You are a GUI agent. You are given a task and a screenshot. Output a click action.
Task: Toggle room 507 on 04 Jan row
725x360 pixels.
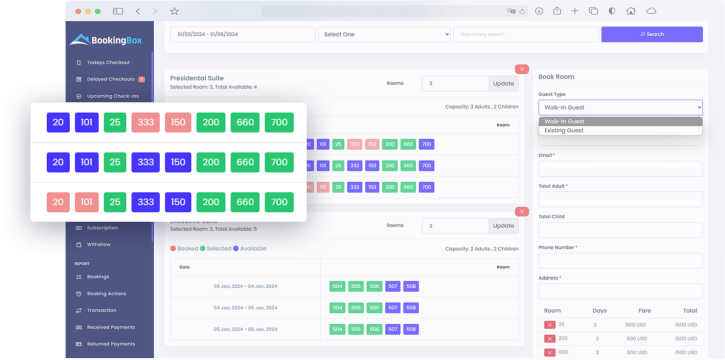tap(393, 308)
